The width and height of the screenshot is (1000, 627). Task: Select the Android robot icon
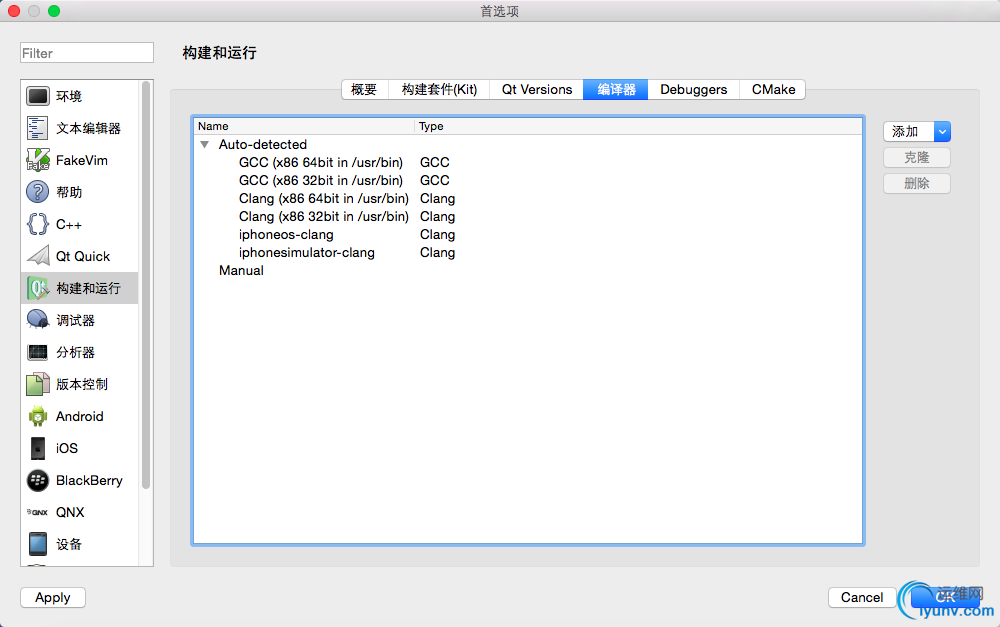(38, 417)
